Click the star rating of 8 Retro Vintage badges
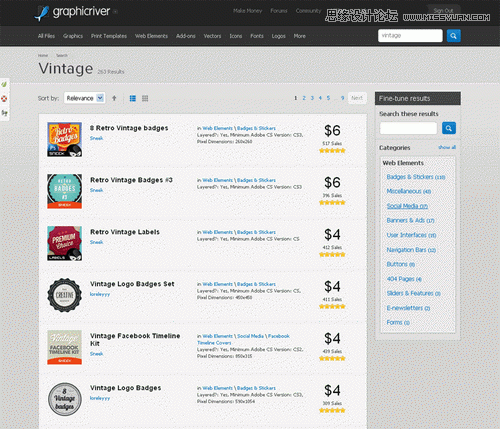Viewport: 500px width, 429px height. [x=332, y=151]
